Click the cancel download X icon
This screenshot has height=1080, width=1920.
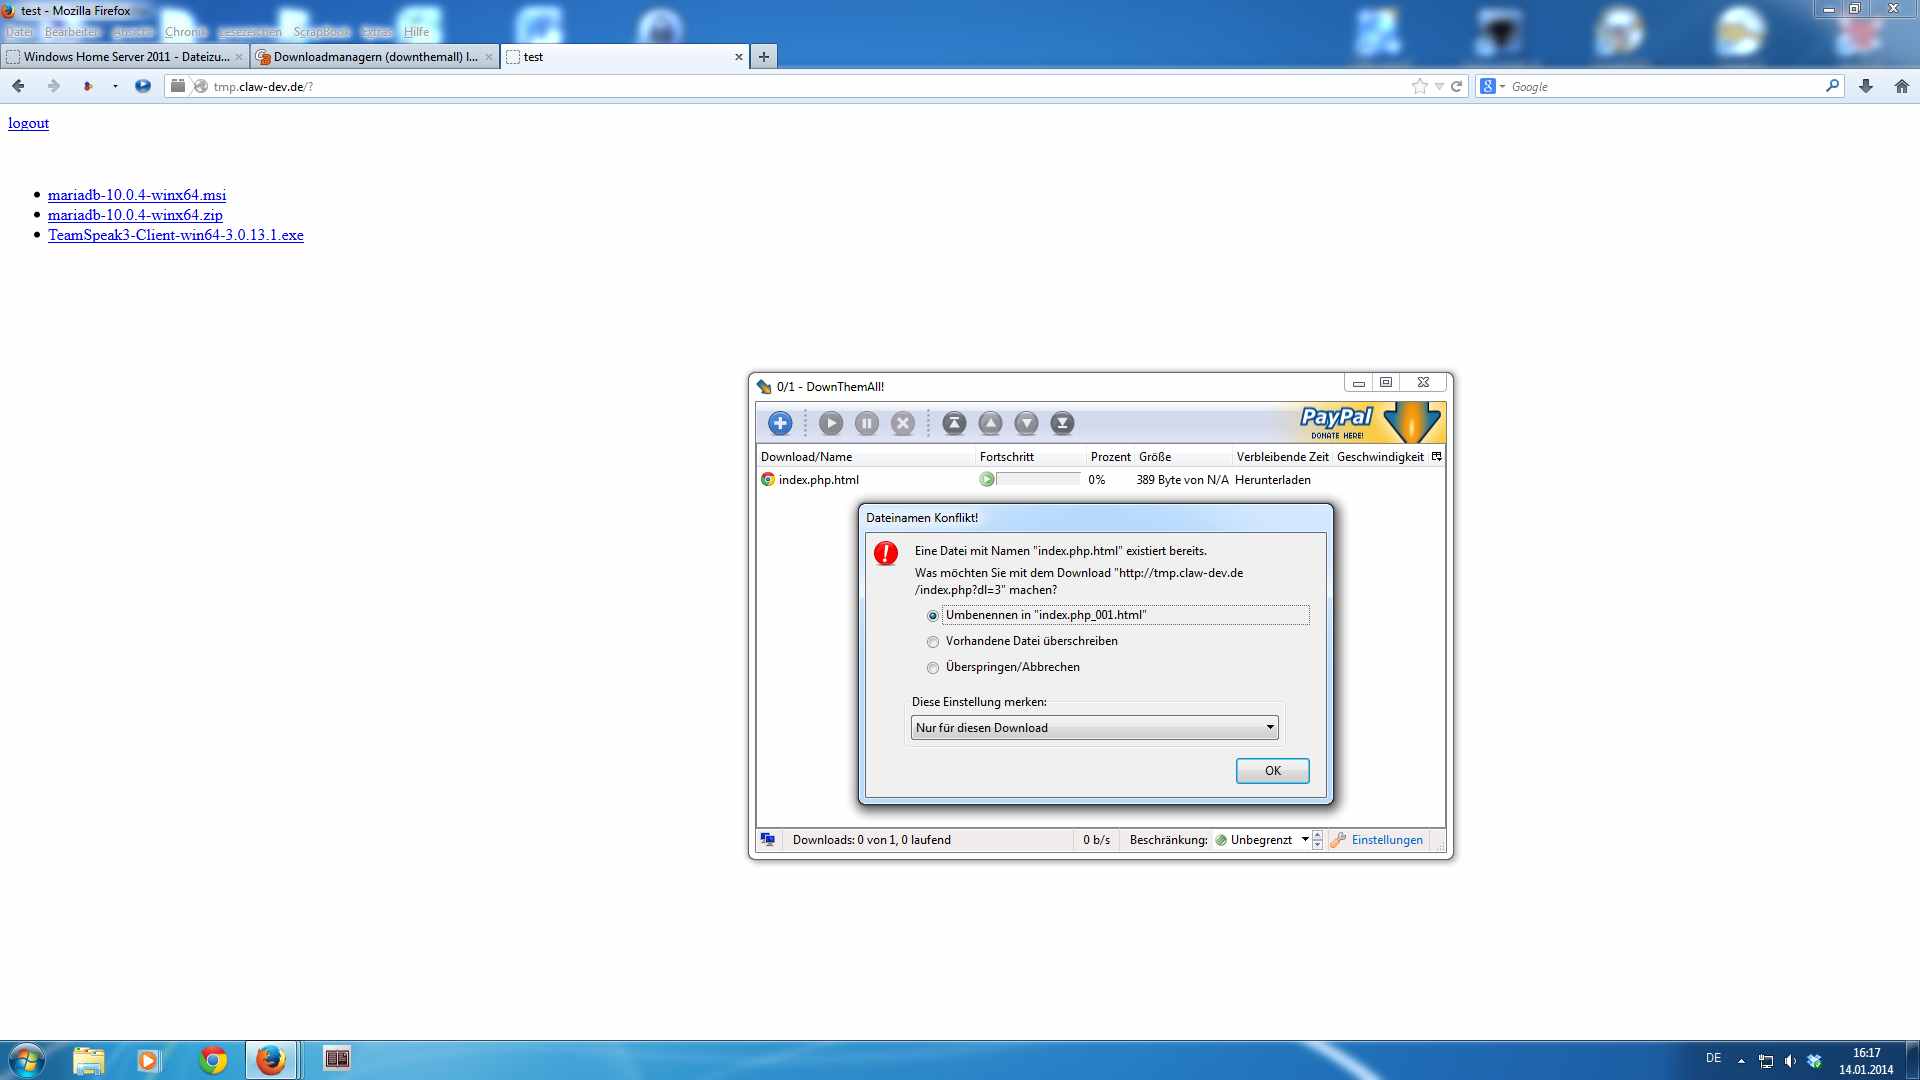[x=903, y=423]
